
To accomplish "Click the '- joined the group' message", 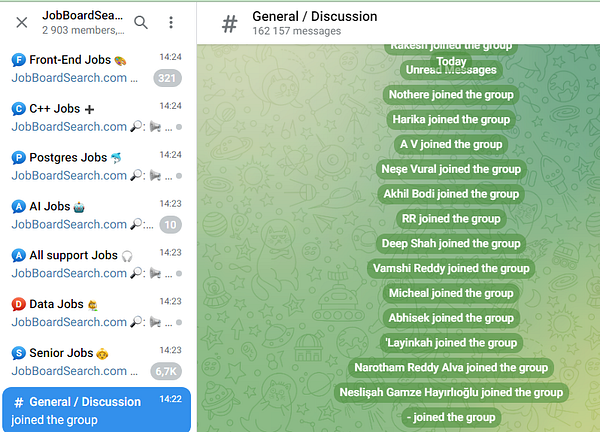I will click(451, 417).
